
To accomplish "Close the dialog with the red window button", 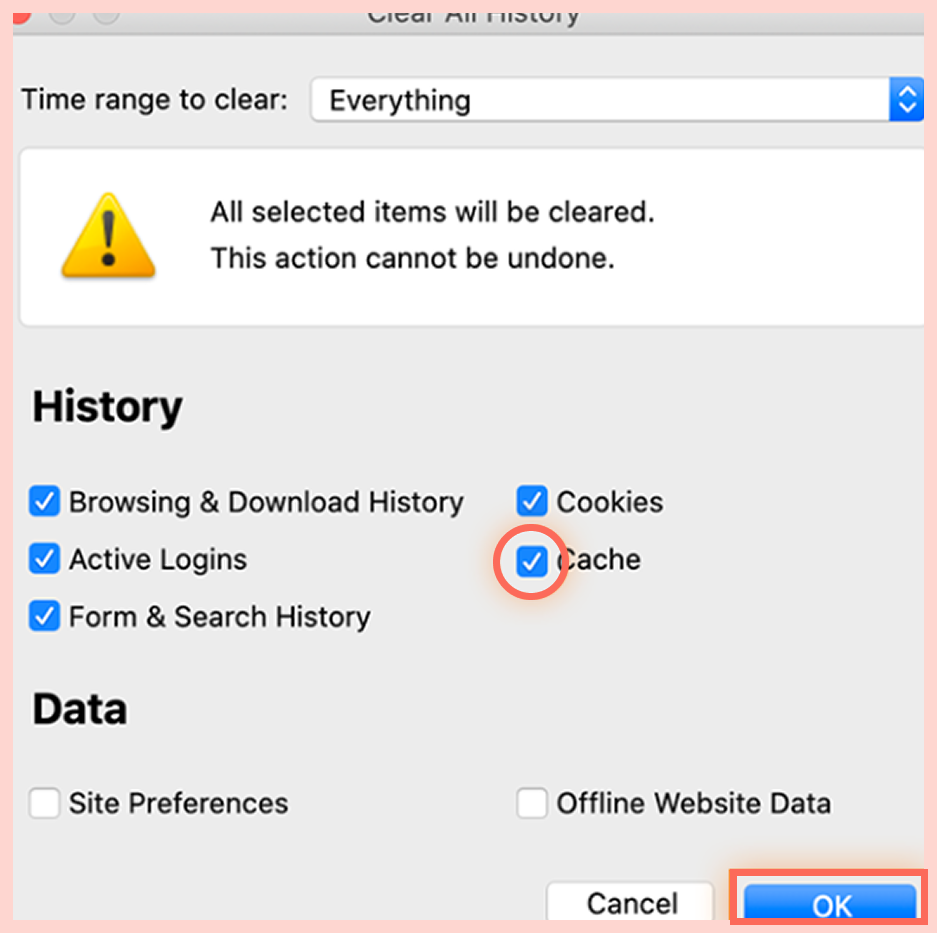I will click(x=21, y=15).
